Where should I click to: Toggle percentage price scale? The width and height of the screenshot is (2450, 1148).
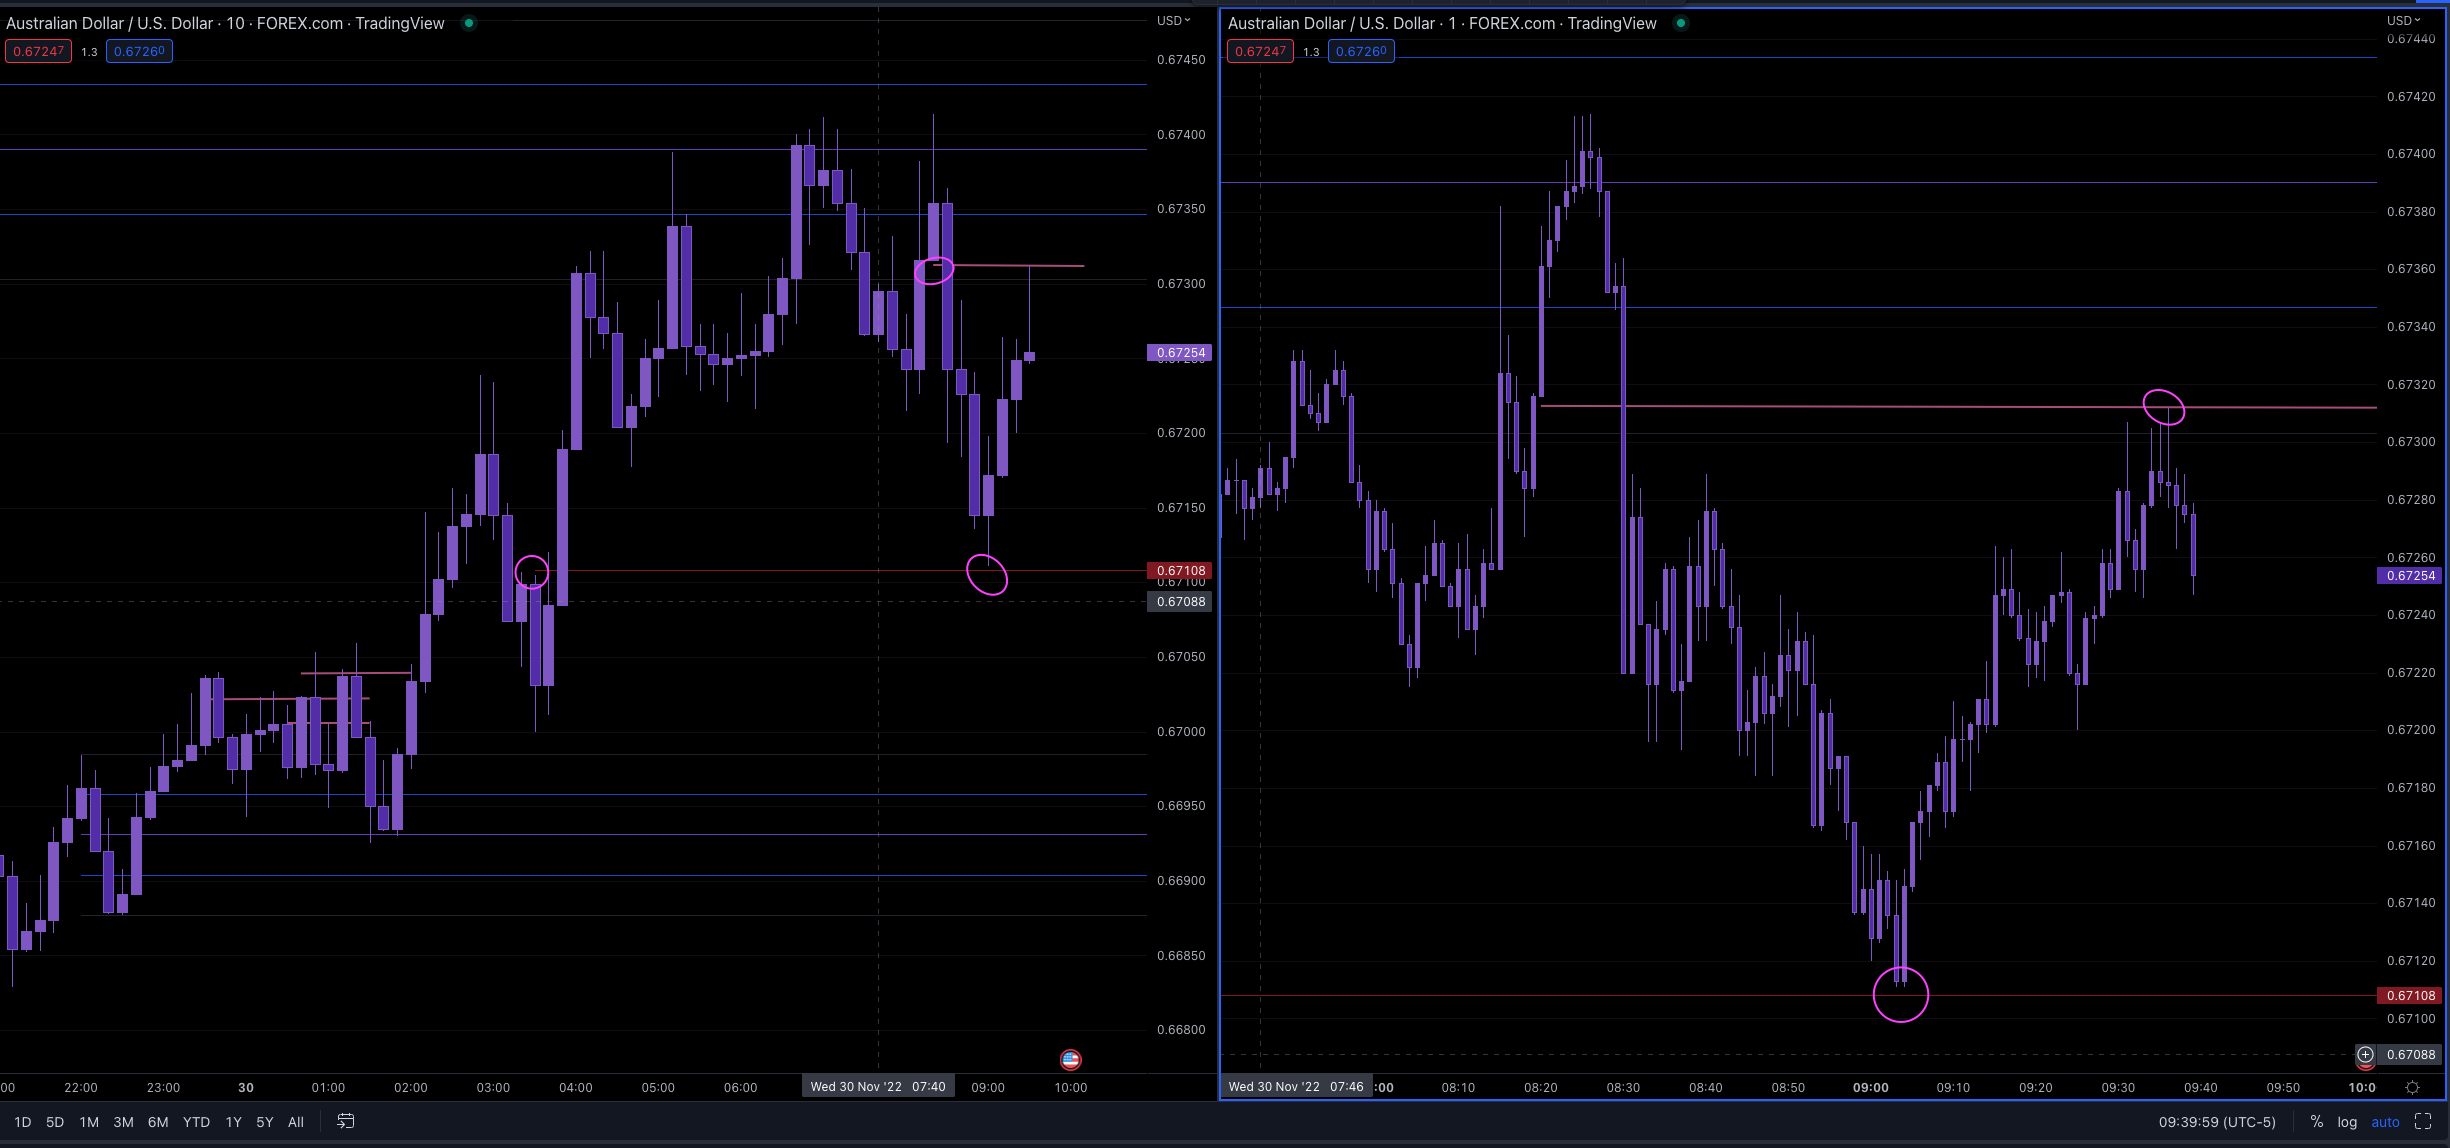click(x=2316, y=1121)
